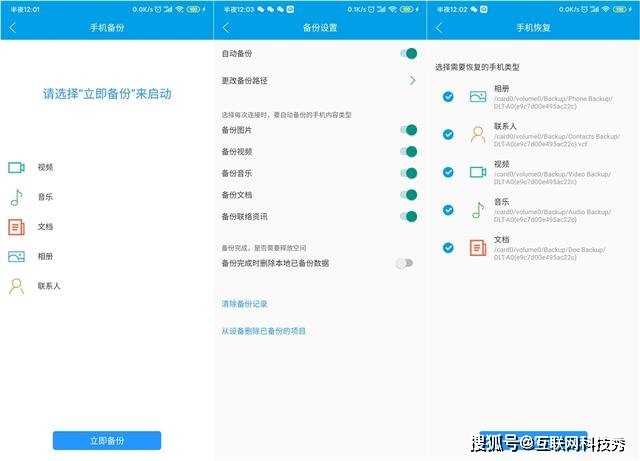640x461 pixels.
Task: Tap the 备份图片 label
Action: click(x=236, y=130)
